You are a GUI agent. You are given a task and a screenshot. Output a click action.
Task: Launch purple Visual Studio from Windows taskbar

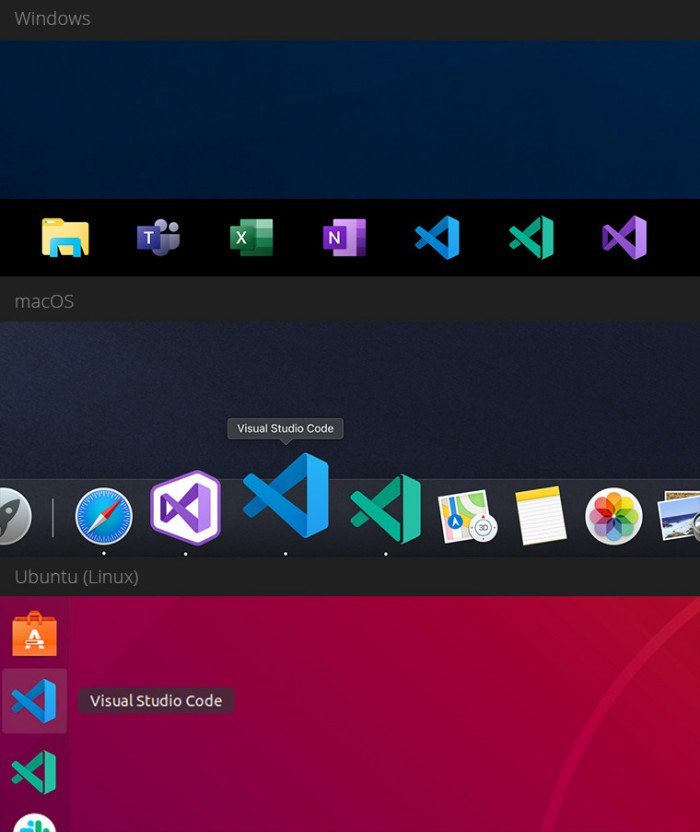point(625,237)
